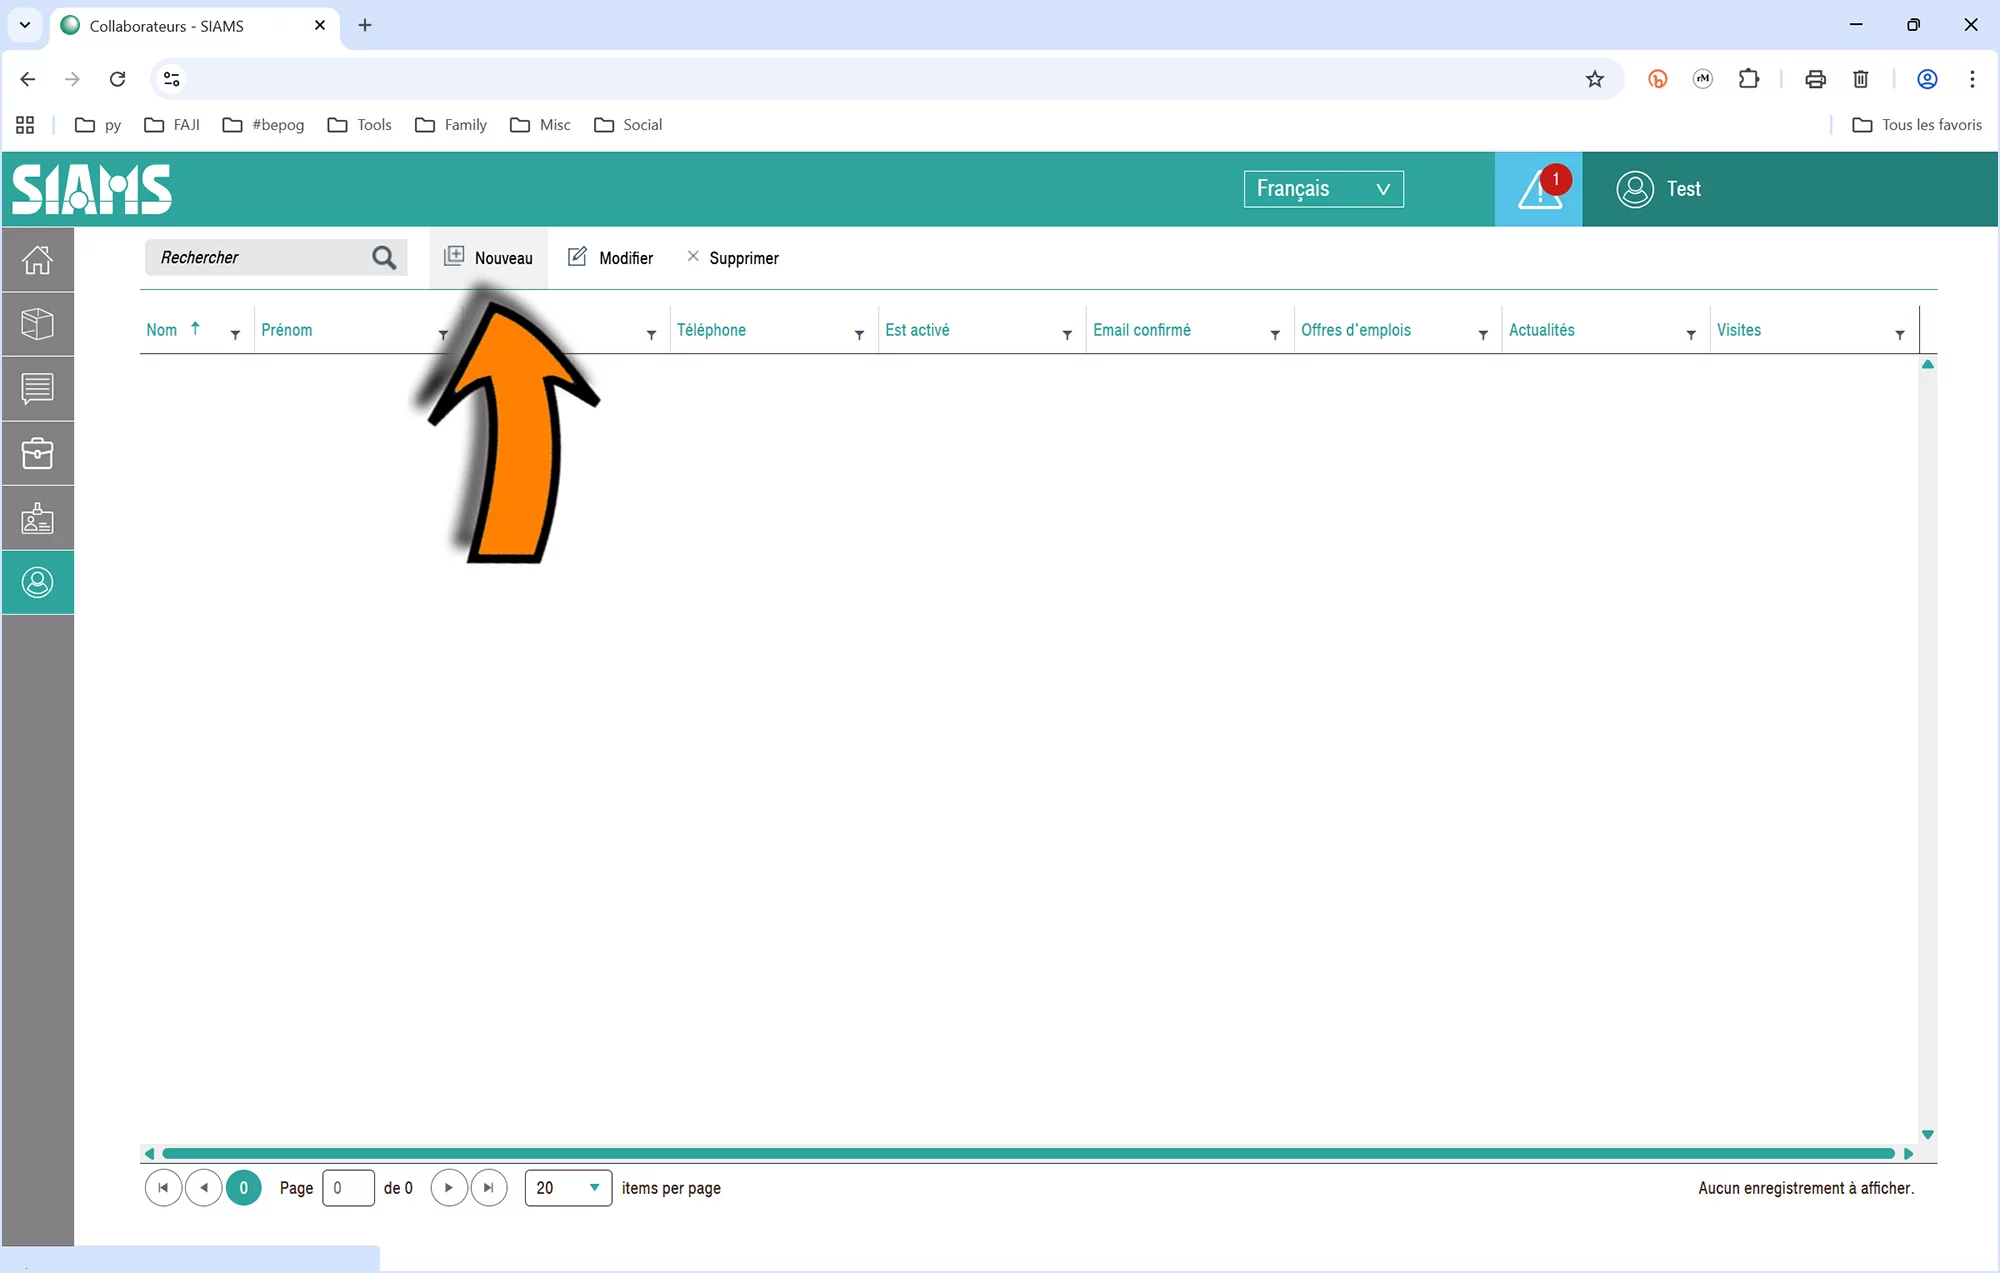Open the news list sidebar icon
This screenshot has height=1273, width=2000.
(37, 388)
